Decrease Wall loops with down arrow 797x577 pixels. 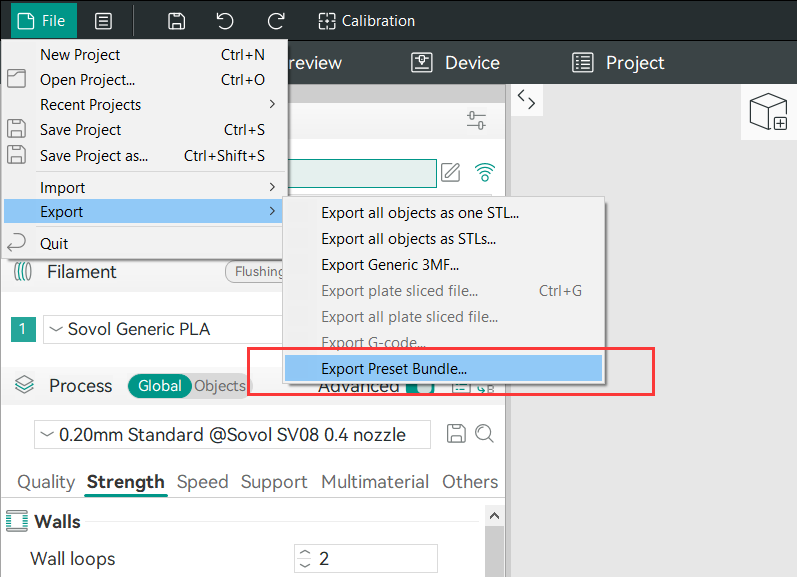pyautogui.click(x=305, y=564)
